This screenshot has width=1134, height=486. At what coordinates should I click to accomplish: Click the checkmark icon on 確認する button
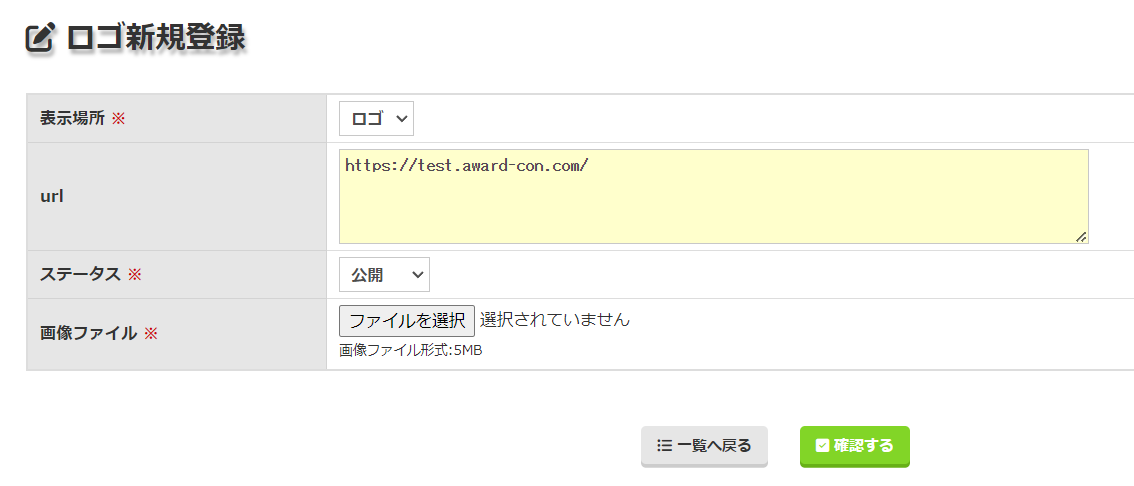click(x=822, y=446)
